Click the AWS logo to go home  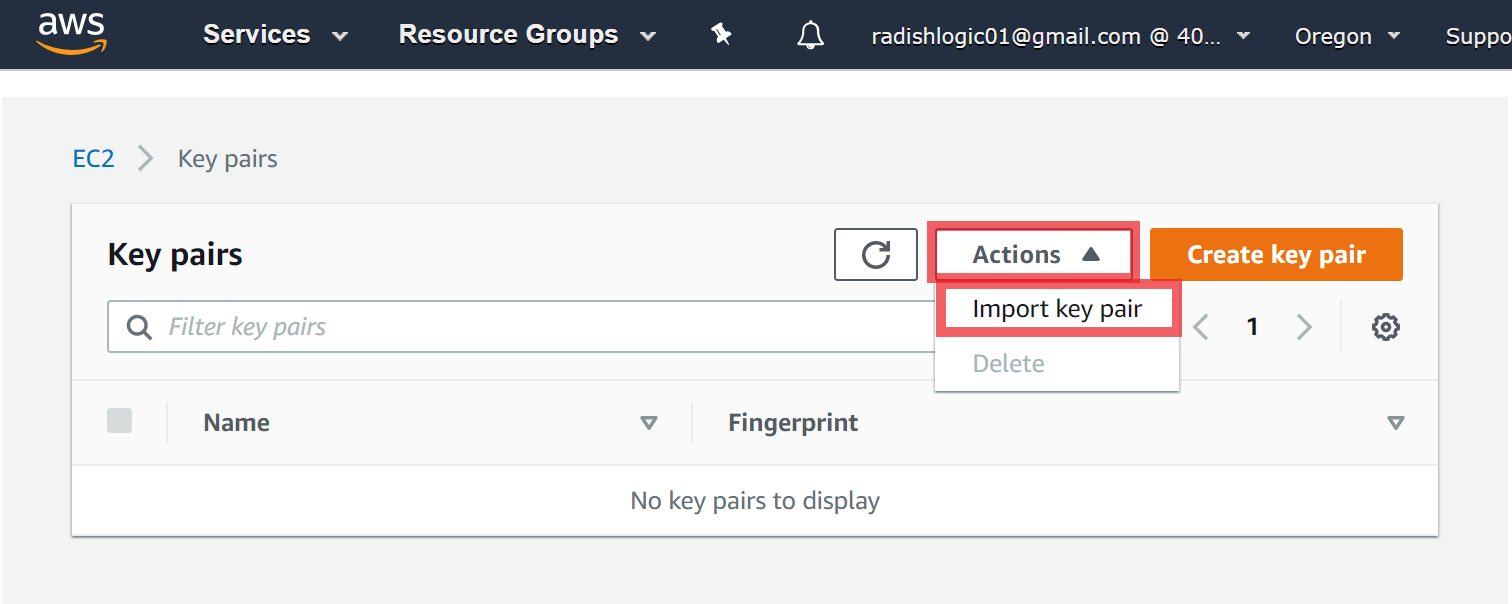click(x=70, y=33)
